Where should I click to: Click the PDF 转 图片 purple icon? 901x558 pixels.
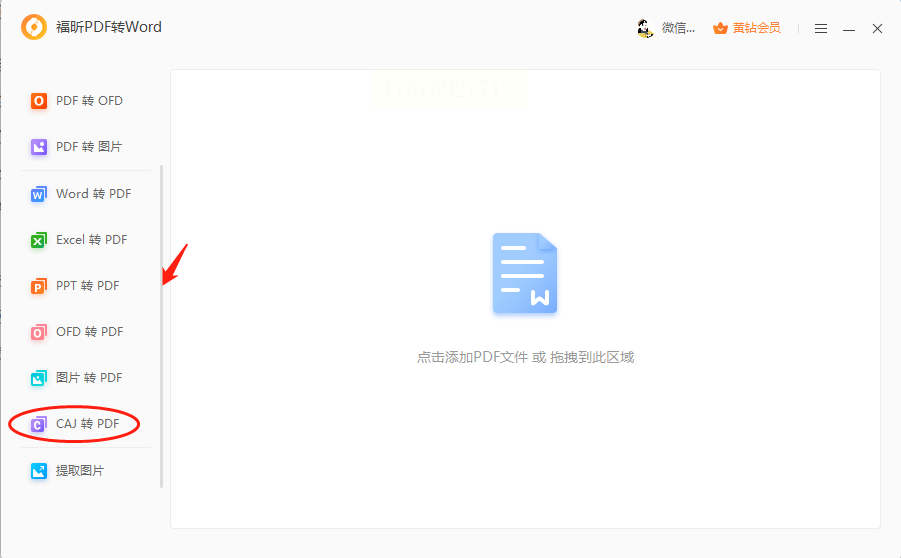coord(38,147)
